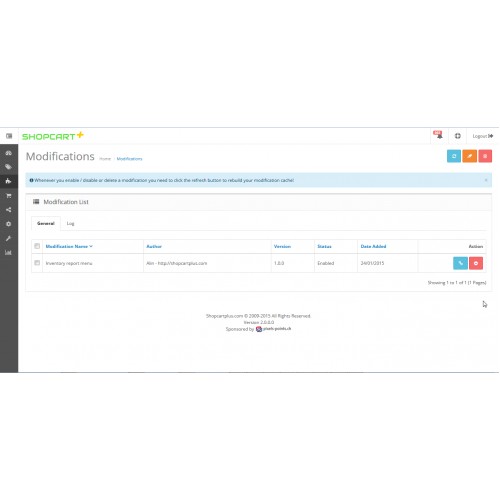Click the orange Clear button

(469, 156)
